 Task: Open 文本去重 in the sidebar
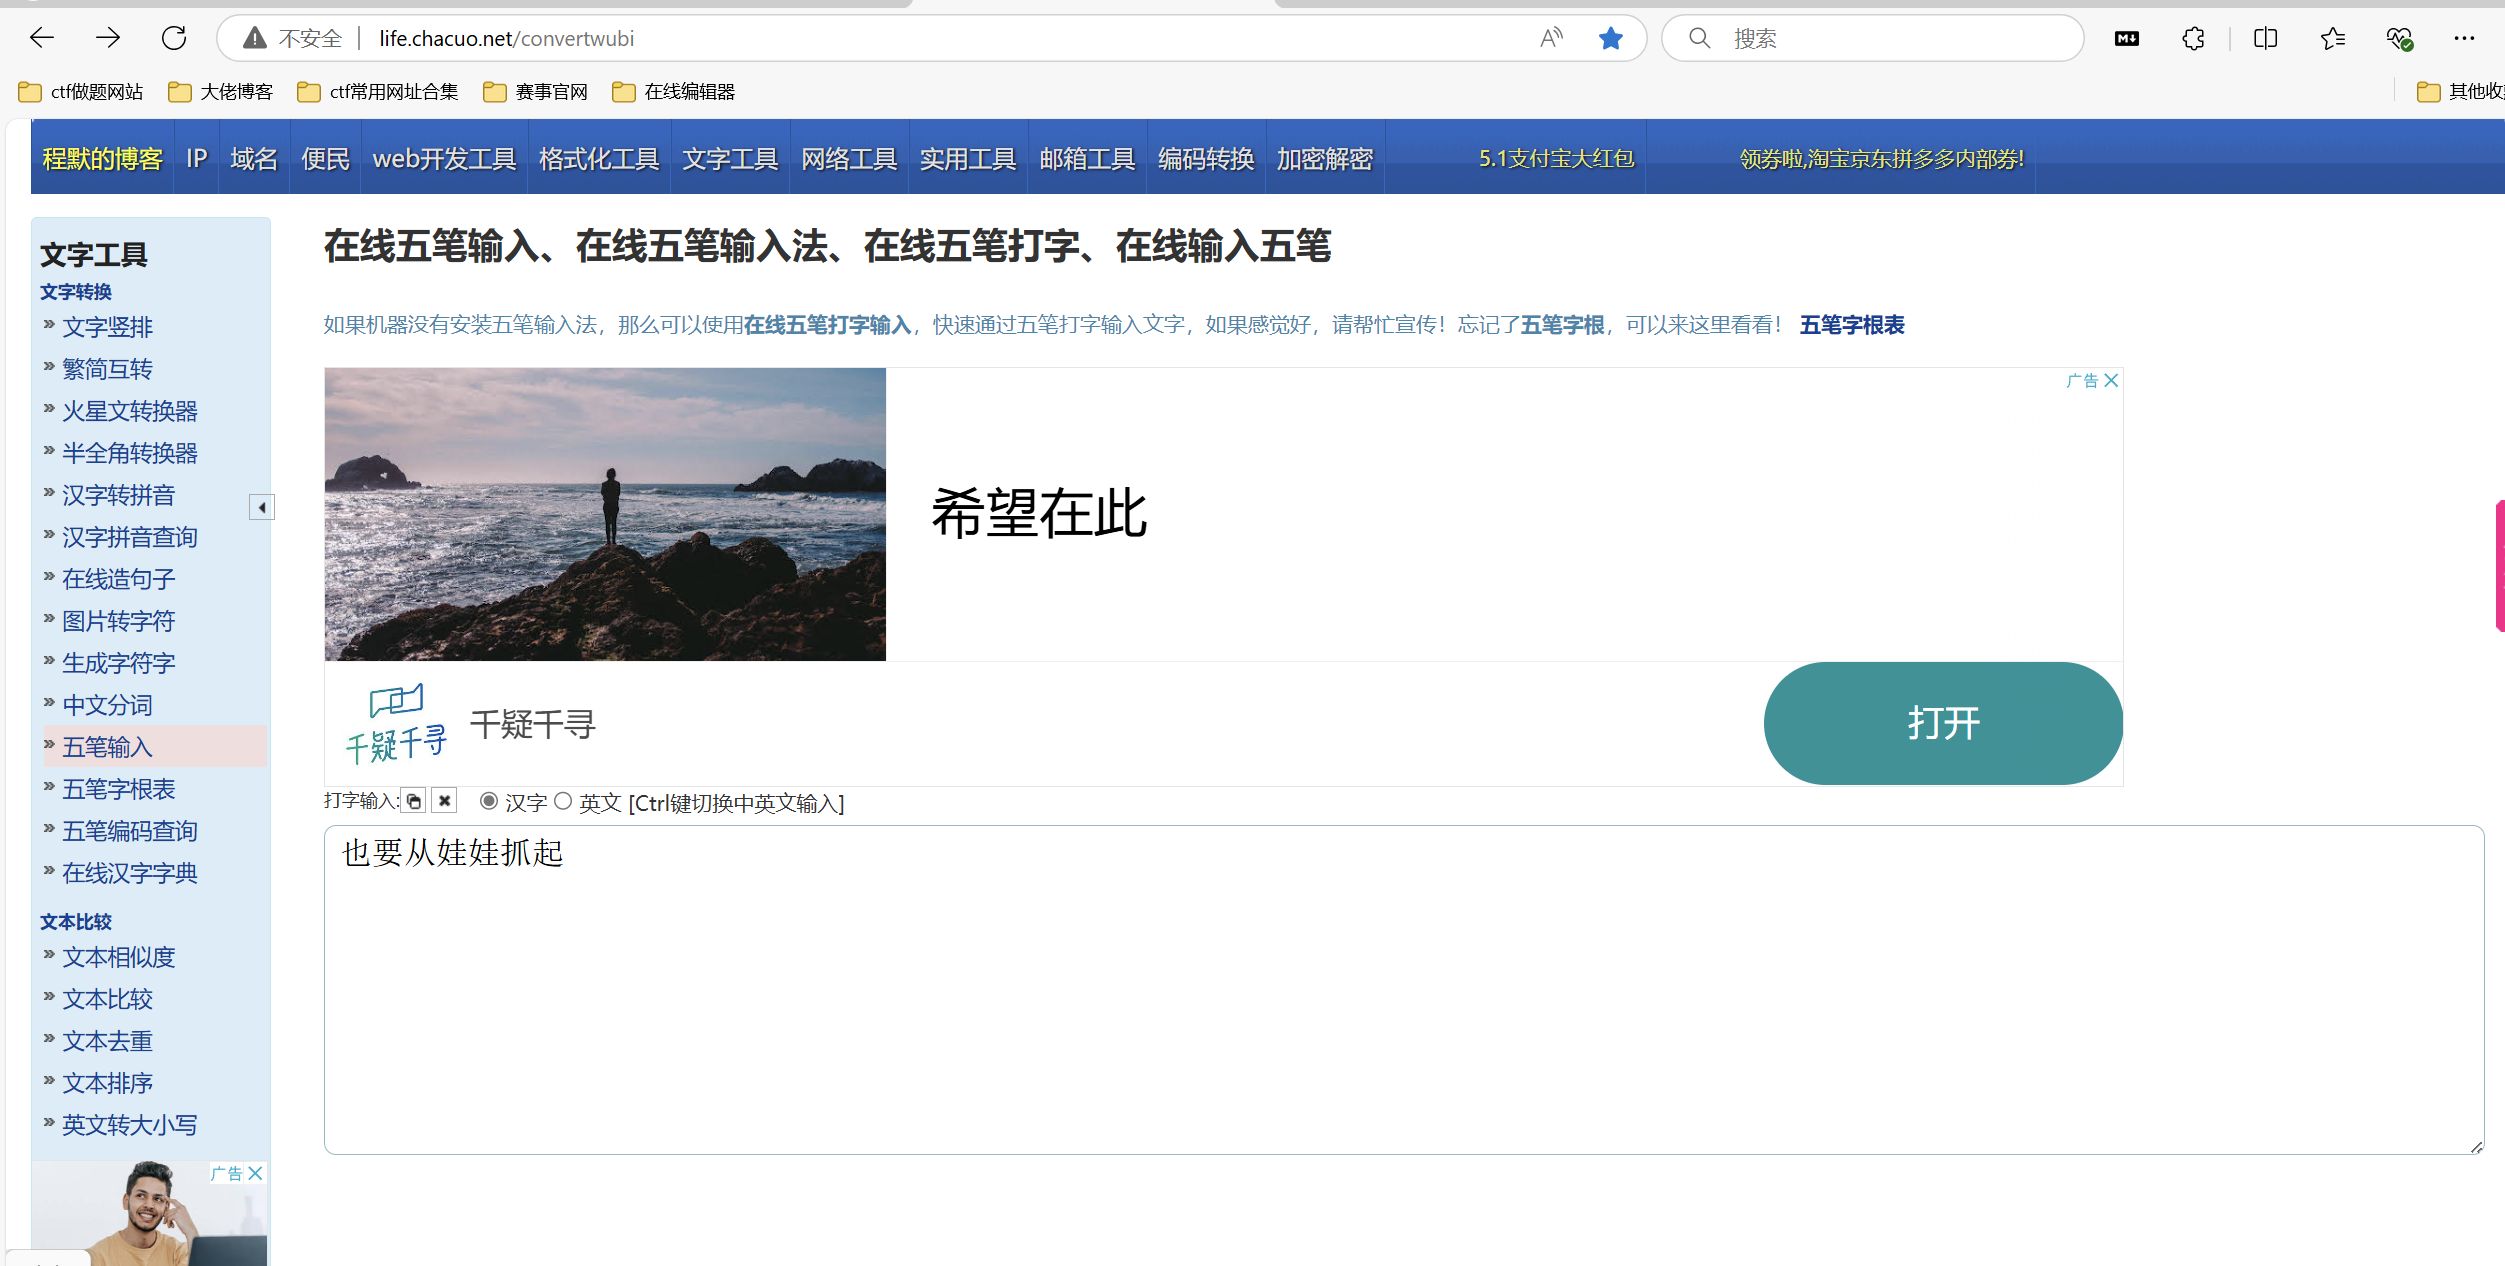[107, 1041]
